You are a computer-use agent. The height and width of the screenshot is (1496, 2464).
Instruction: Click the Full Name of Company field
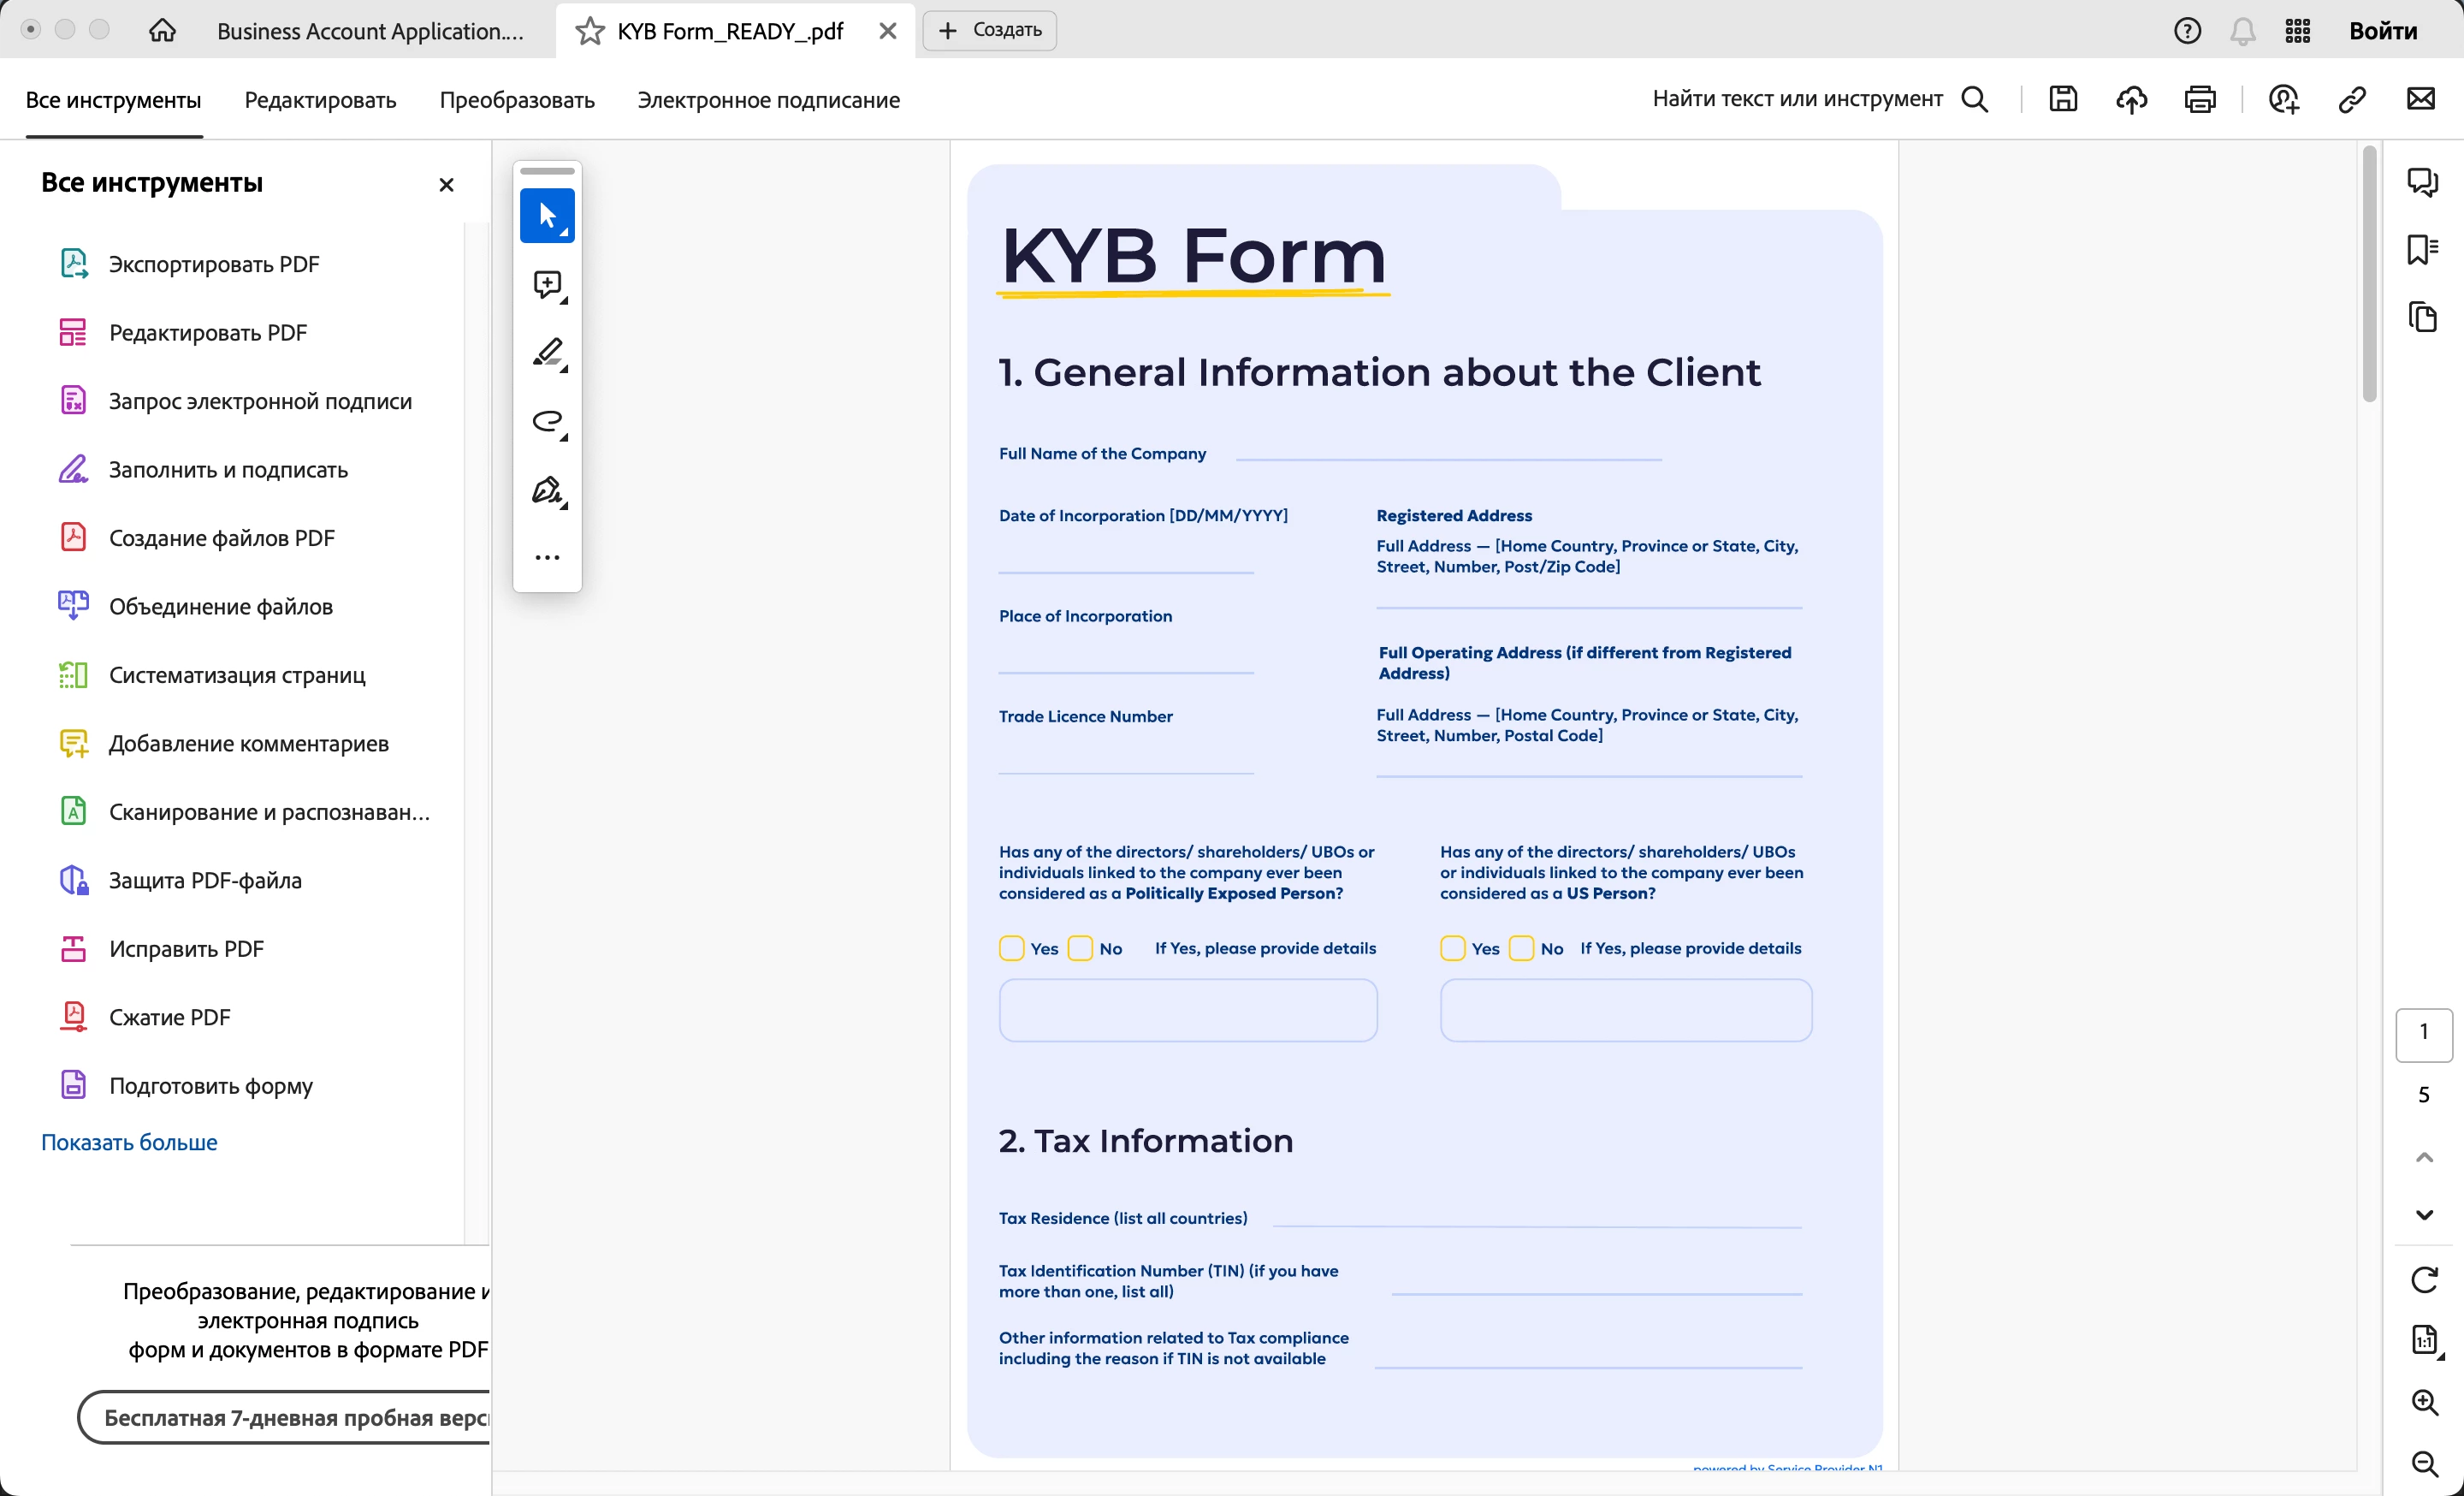pos(1448,451)
